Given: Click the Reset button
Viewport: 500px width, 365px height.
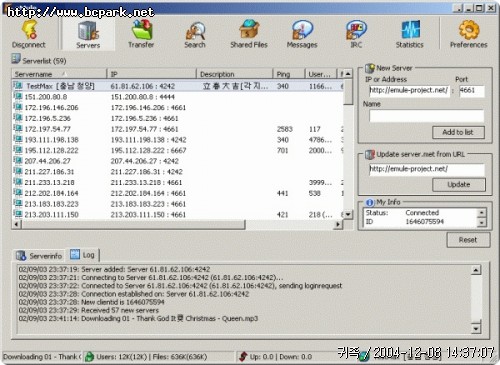Looking at the screenshot, I should pos(468,240).
